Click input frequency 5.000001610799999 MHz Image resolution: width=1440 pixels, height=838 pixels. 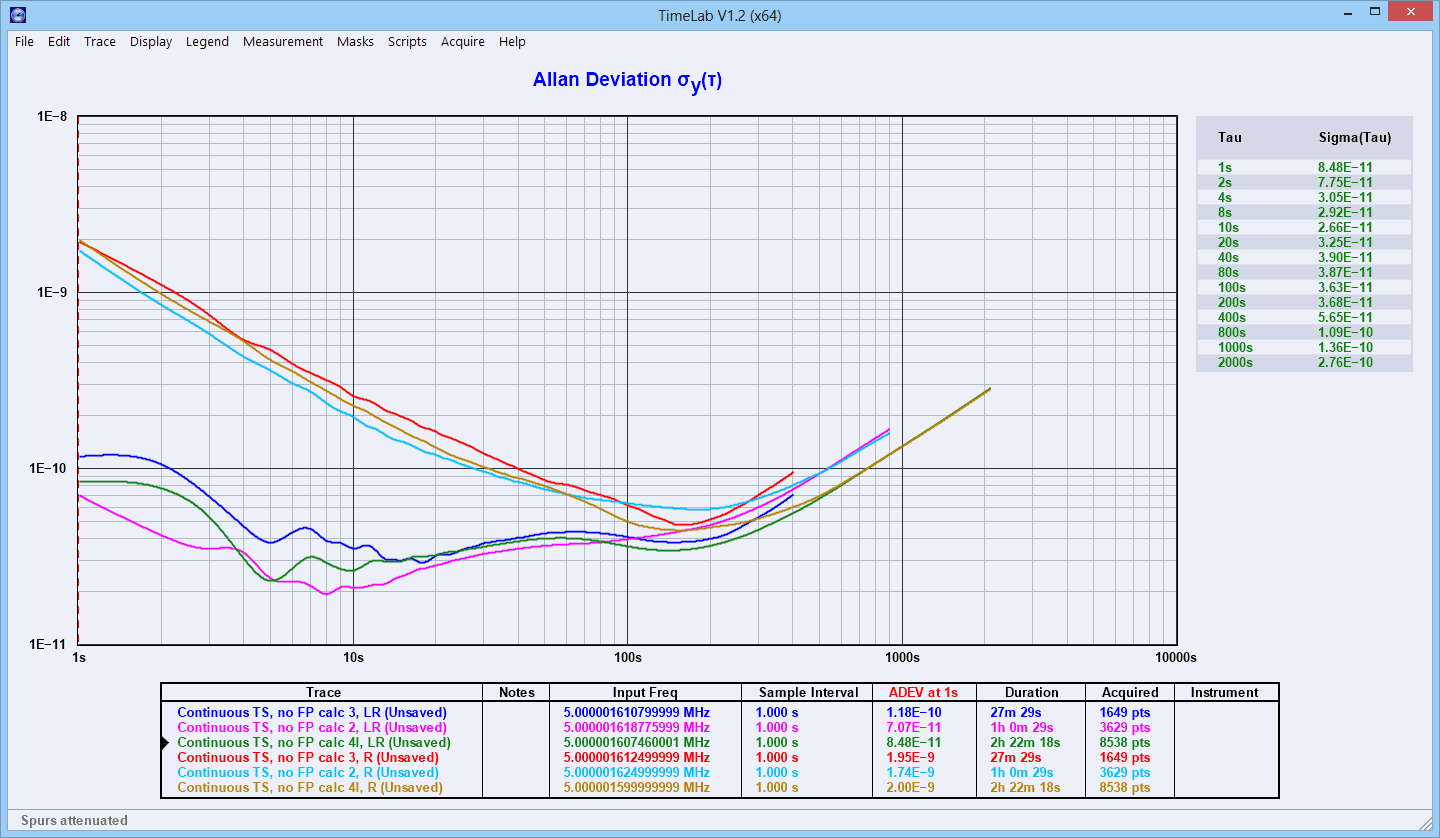[x=637, y=713]
